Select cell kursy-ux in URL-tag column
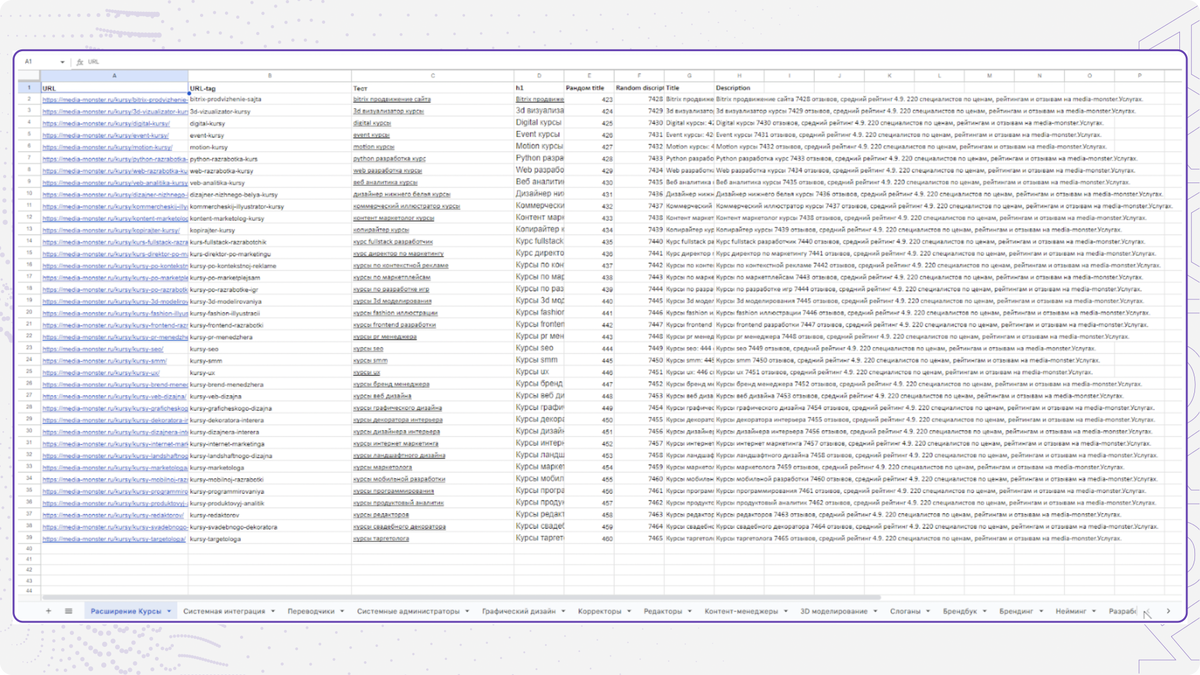 pos(269,373)
